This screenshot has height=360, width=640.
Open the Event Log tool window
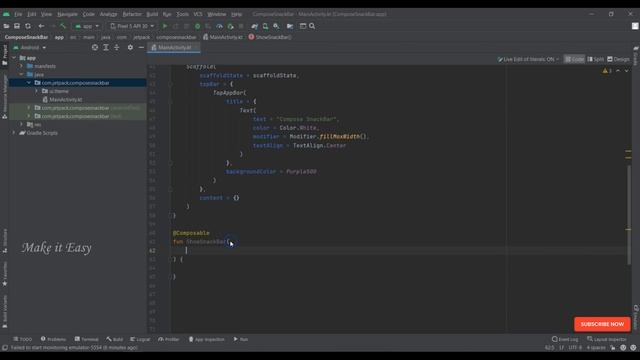click(x=565, y=339)
